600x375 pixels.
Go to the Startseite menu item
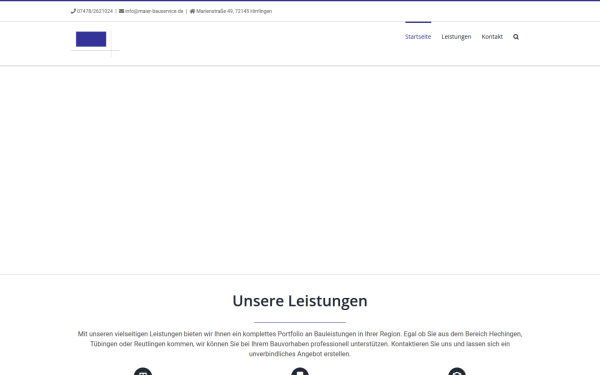click(x=418, y=37)
